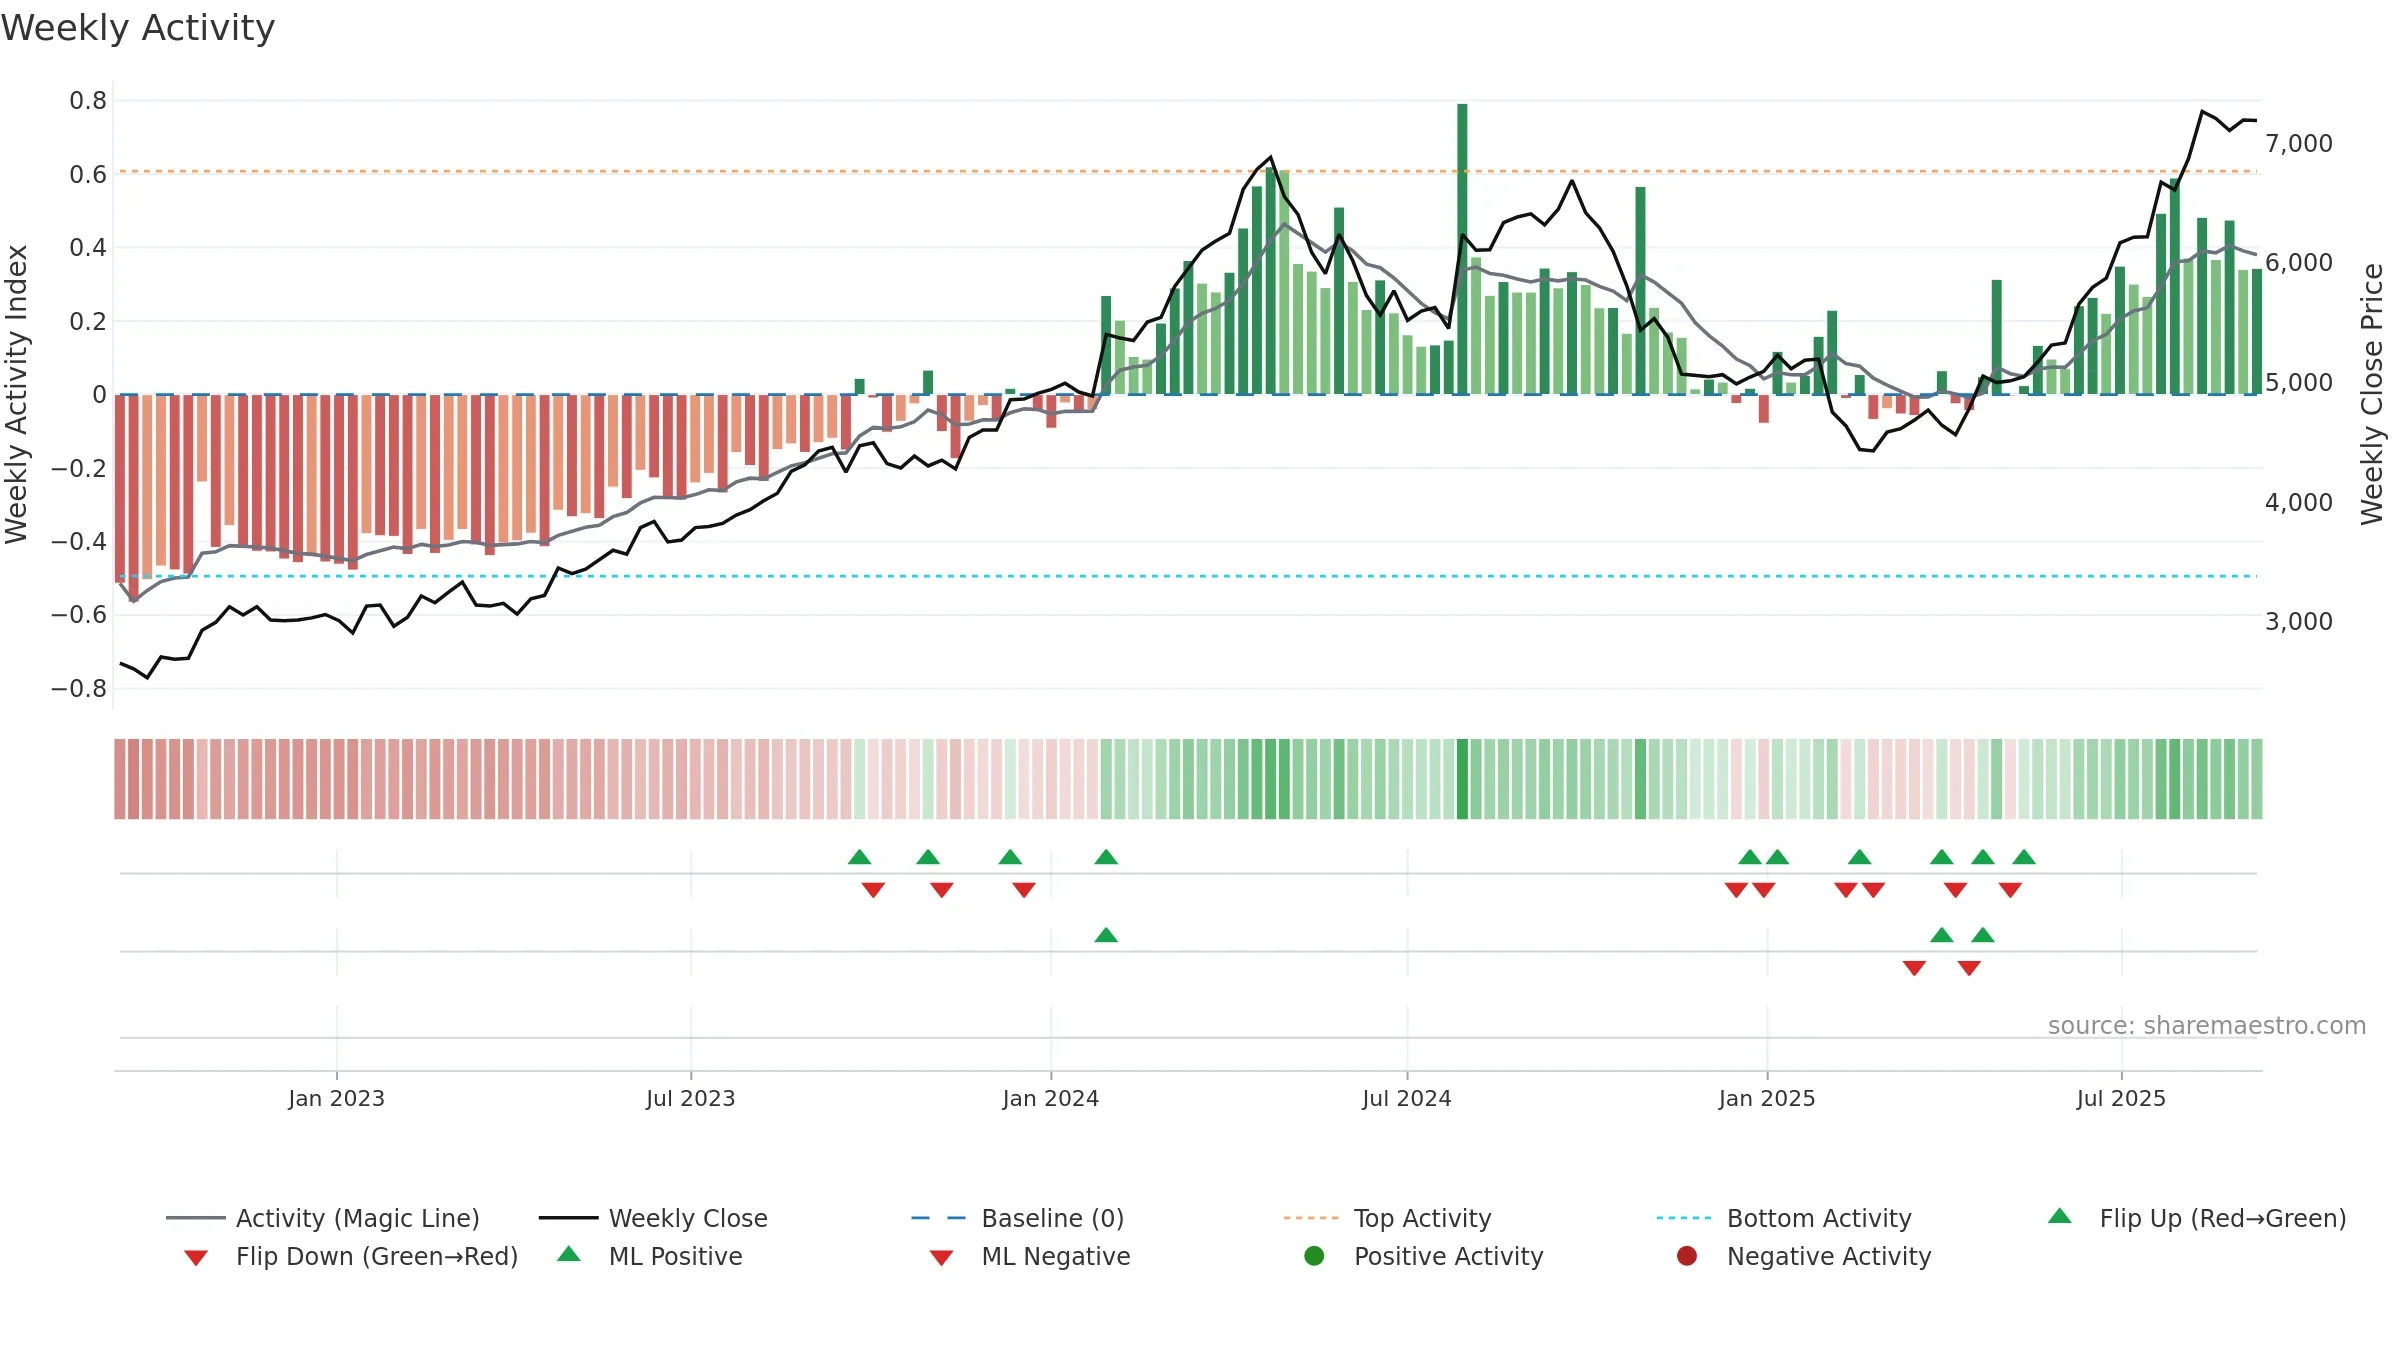
Task: Click the Negative Activity legend red dot
Action: 1687,1255
